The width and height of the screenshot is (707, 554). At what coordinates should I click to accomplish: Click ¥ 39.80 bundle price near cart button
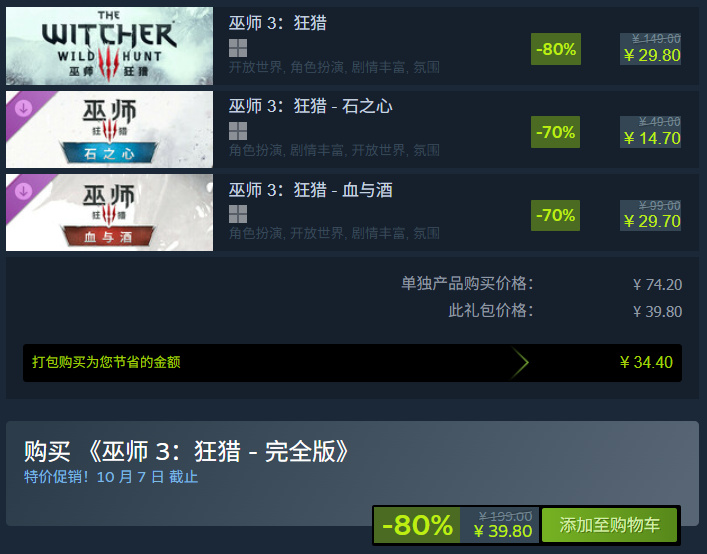(x=503, y=531)
